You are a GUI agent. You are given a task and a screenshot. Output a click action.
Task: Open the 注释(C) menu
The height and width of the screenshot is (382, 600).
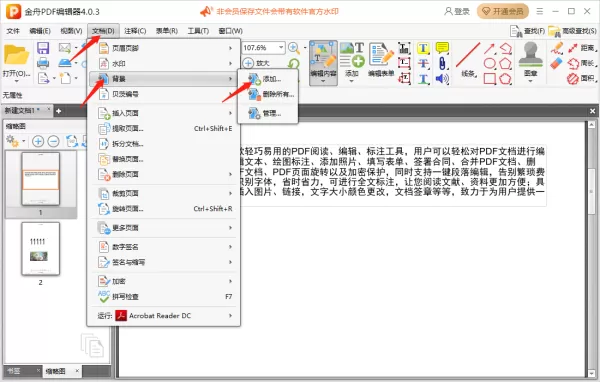(135, 31)
